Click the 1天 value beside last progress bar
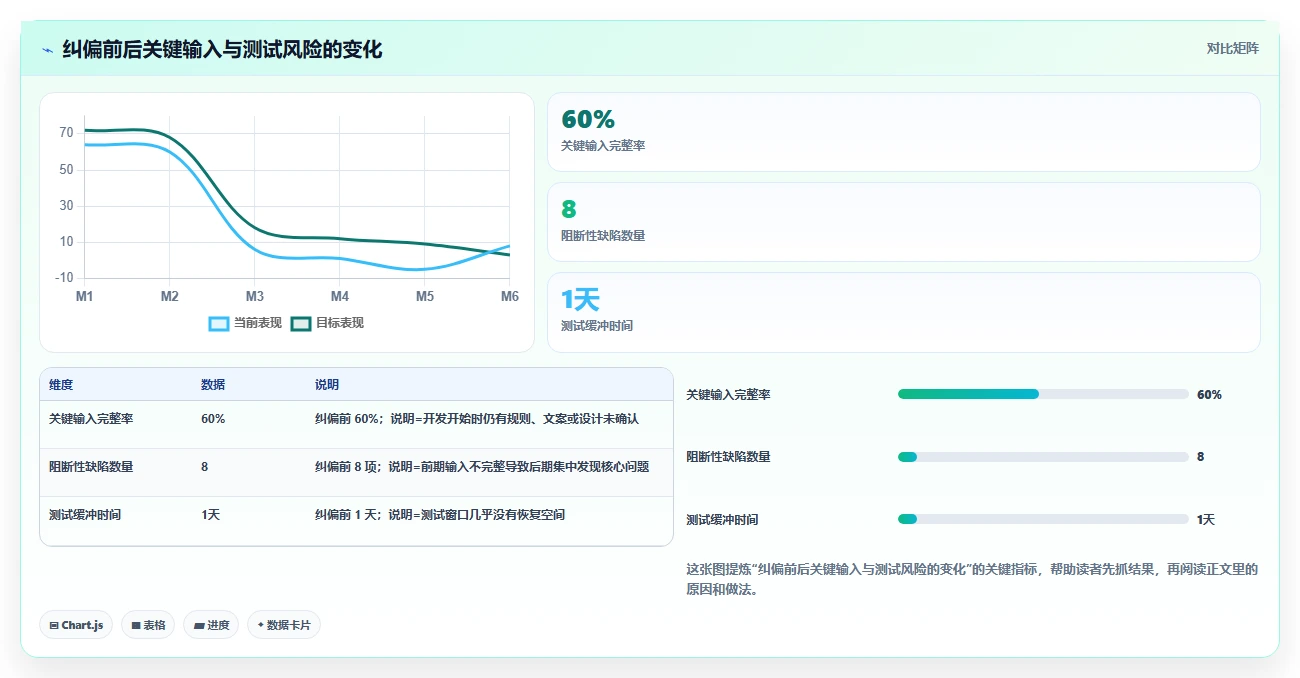Viewport: 1300px width, 678px height. click(x=1206, y=520)
